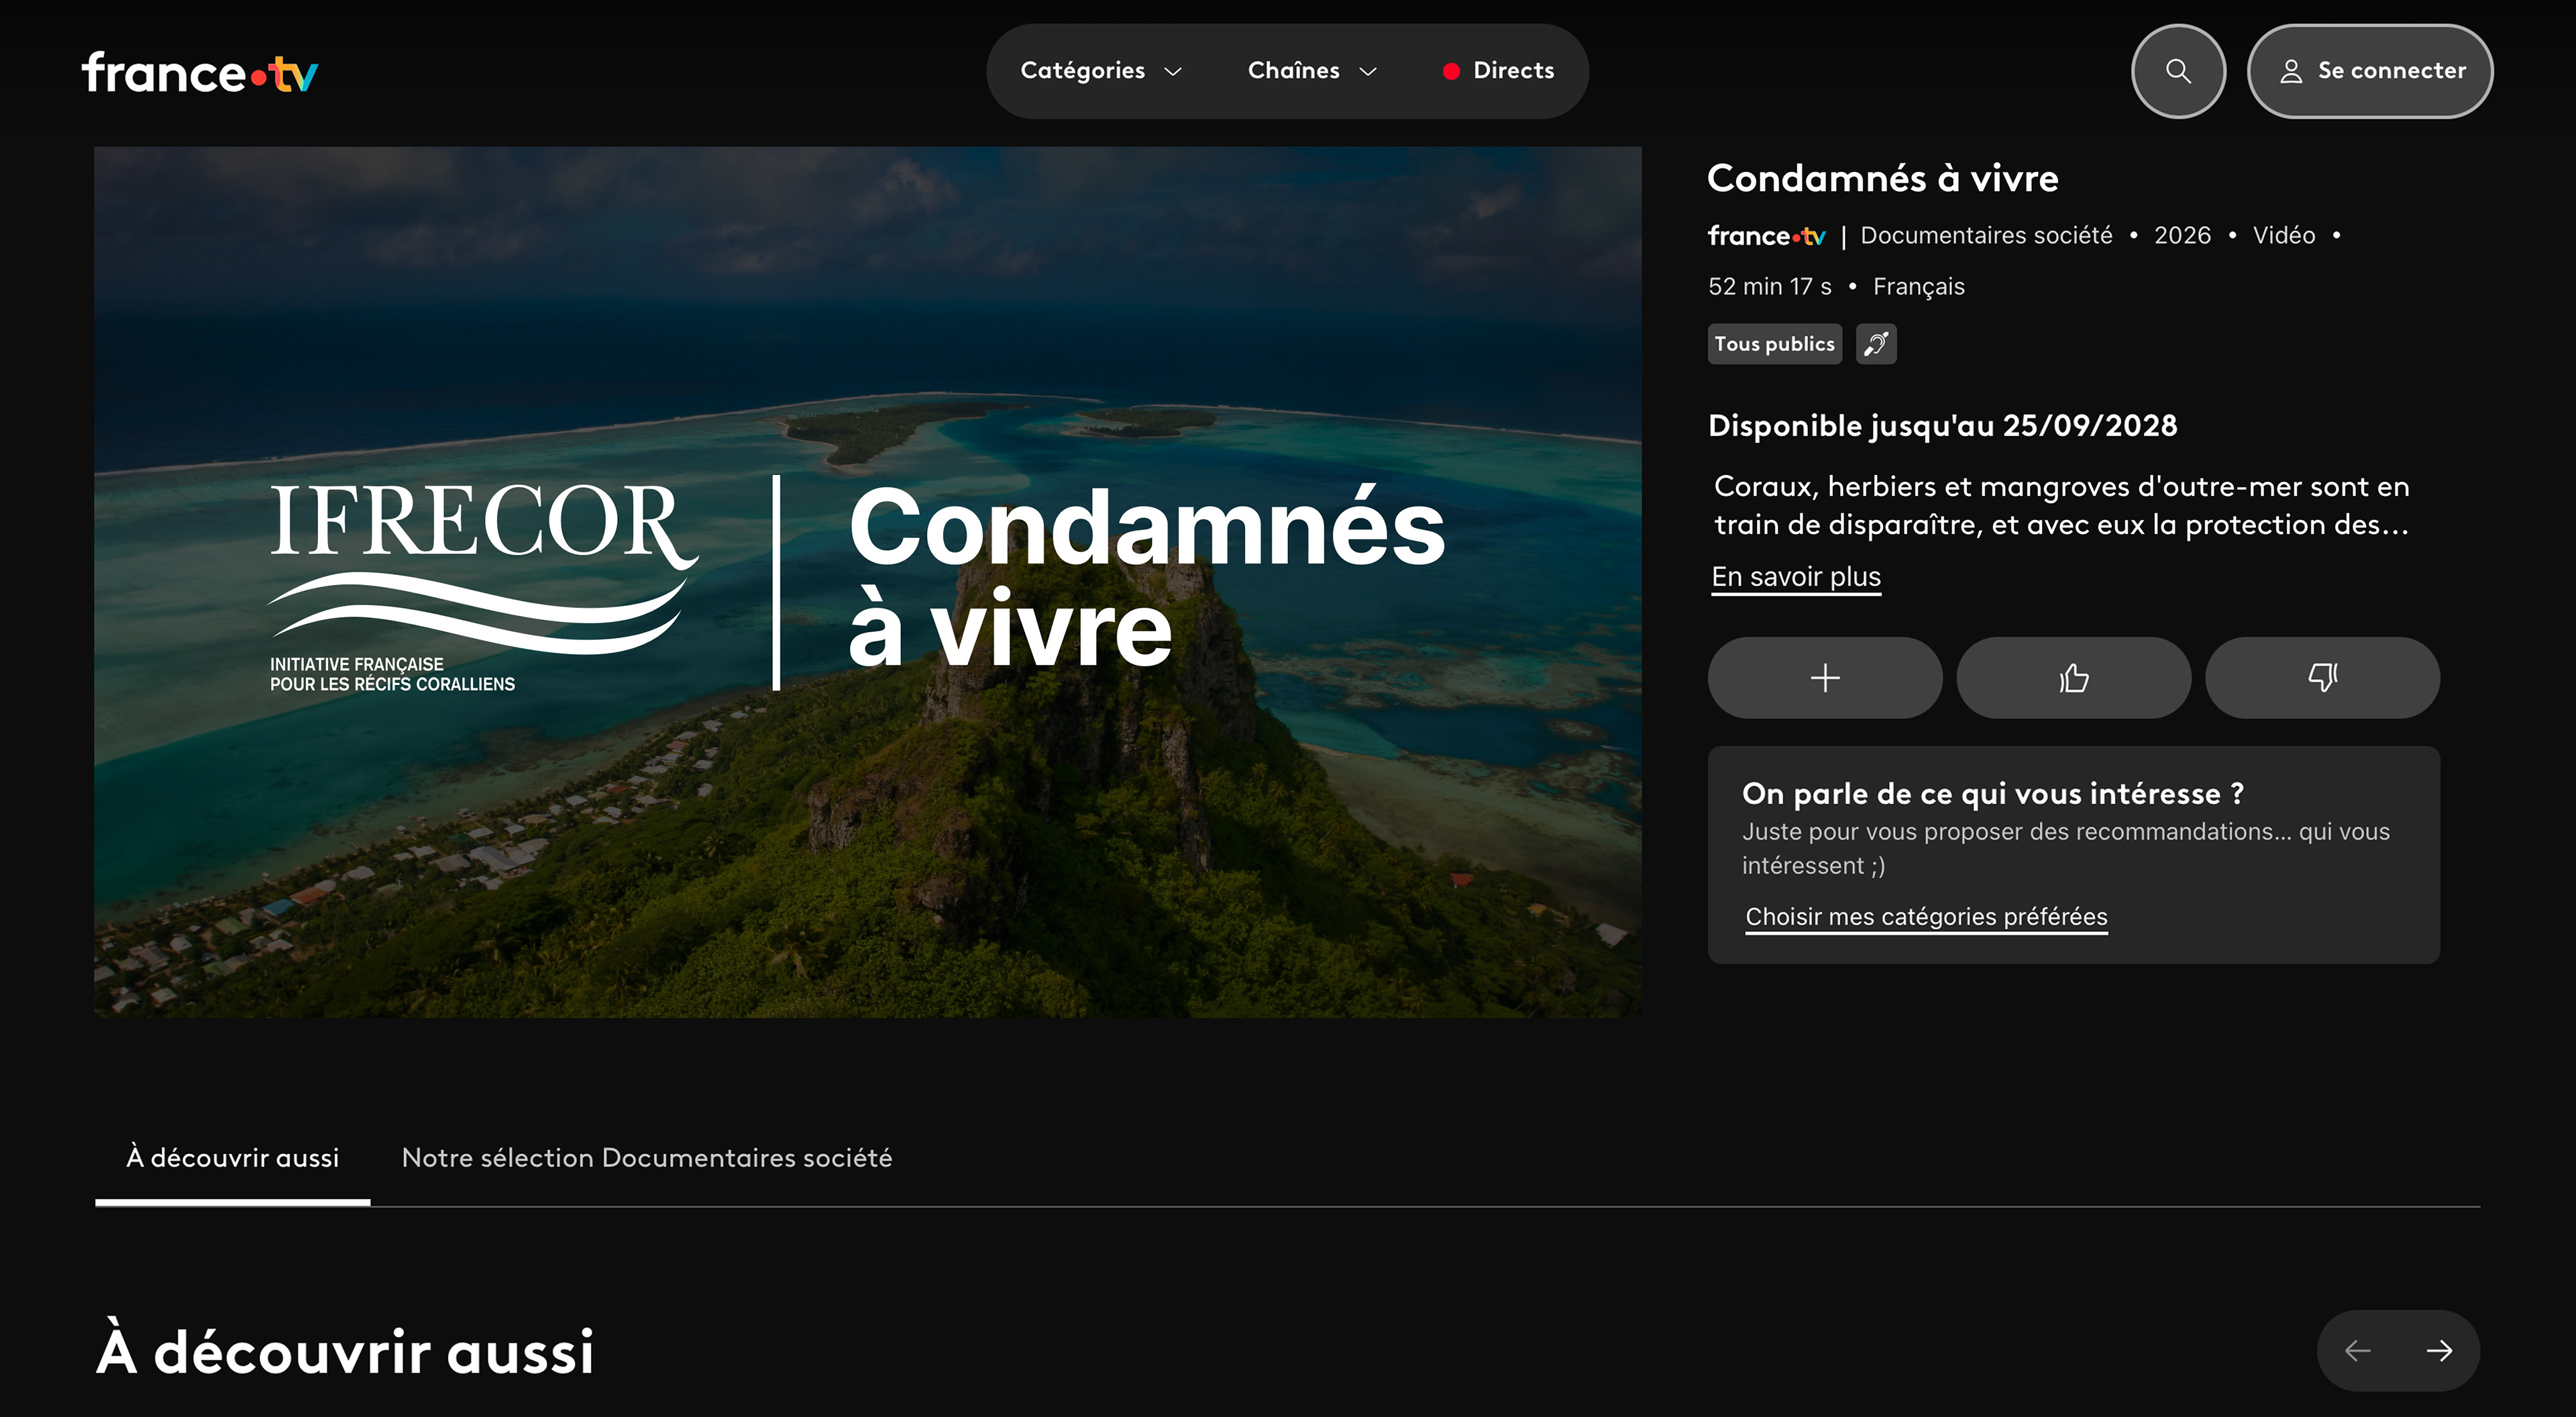Click the france.tv channel logo in details
Image resolution: width=2576 pixels, height=1417 pixels.
(1767, 236)
